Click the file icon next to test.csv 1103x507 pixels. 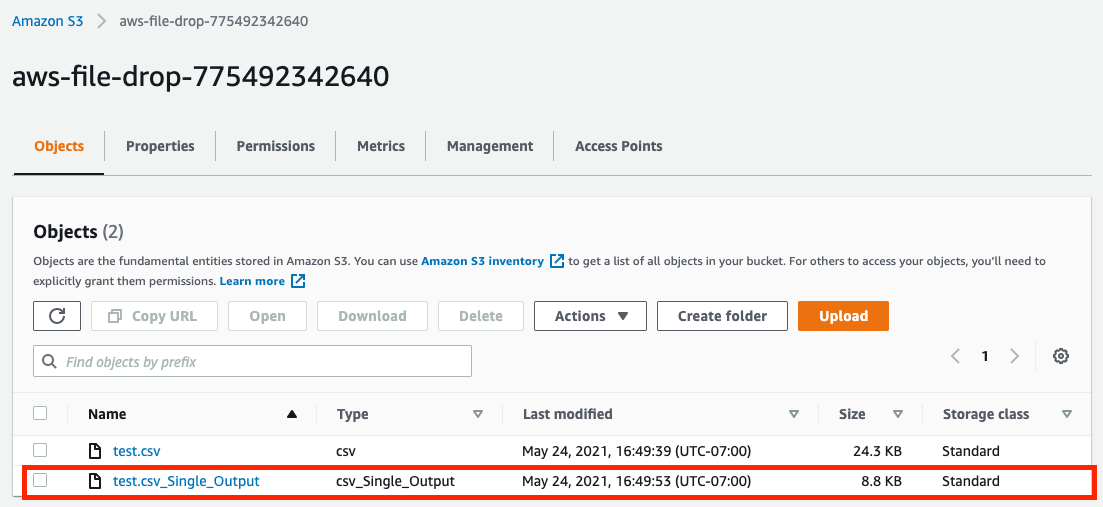96,452
